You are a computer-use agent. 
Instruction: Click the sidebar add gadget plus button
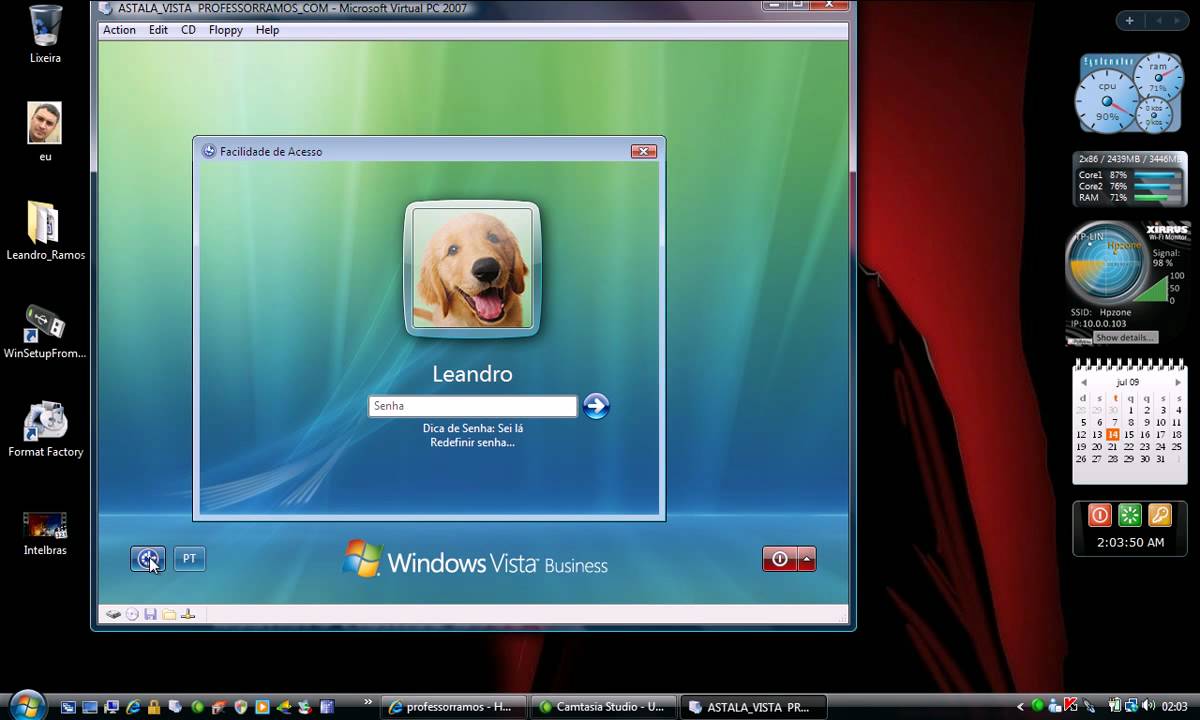click(x=1130, y=20)
